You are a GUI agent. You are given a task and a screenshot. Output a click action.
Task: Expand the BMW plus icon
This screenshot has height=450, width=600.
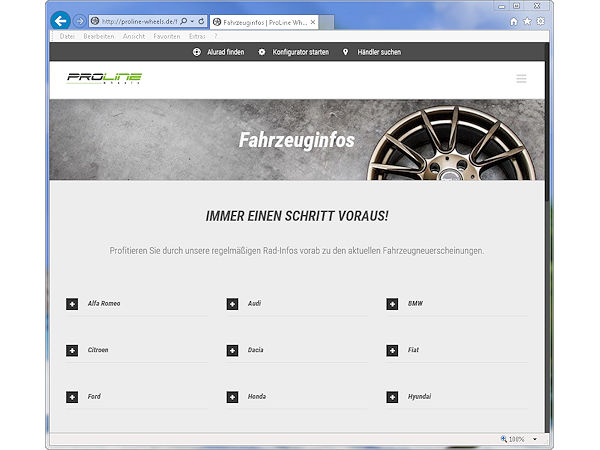392,304
